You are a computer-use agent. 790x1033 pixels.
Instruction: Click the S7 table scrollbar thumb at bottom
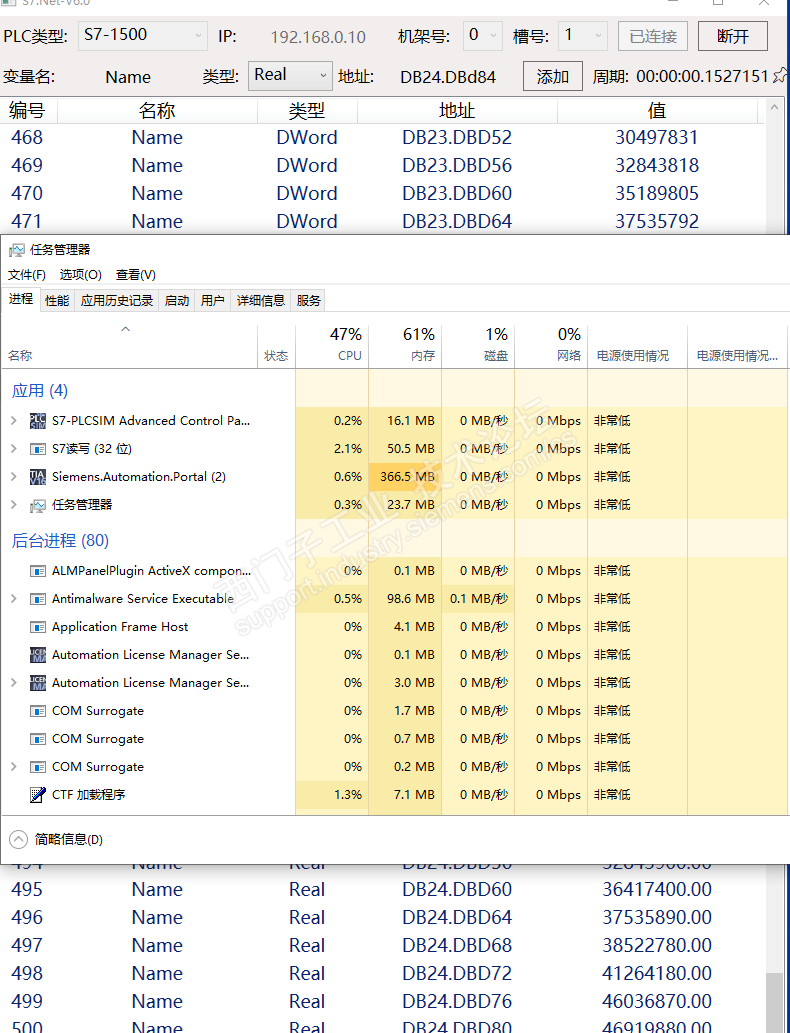pyautogui.click(x=774, y=1003)
